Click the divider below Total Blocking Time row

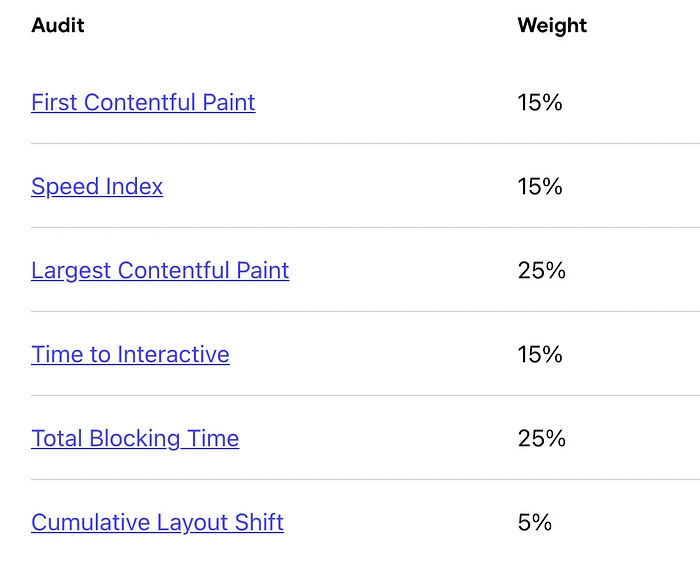click(360, 479)
